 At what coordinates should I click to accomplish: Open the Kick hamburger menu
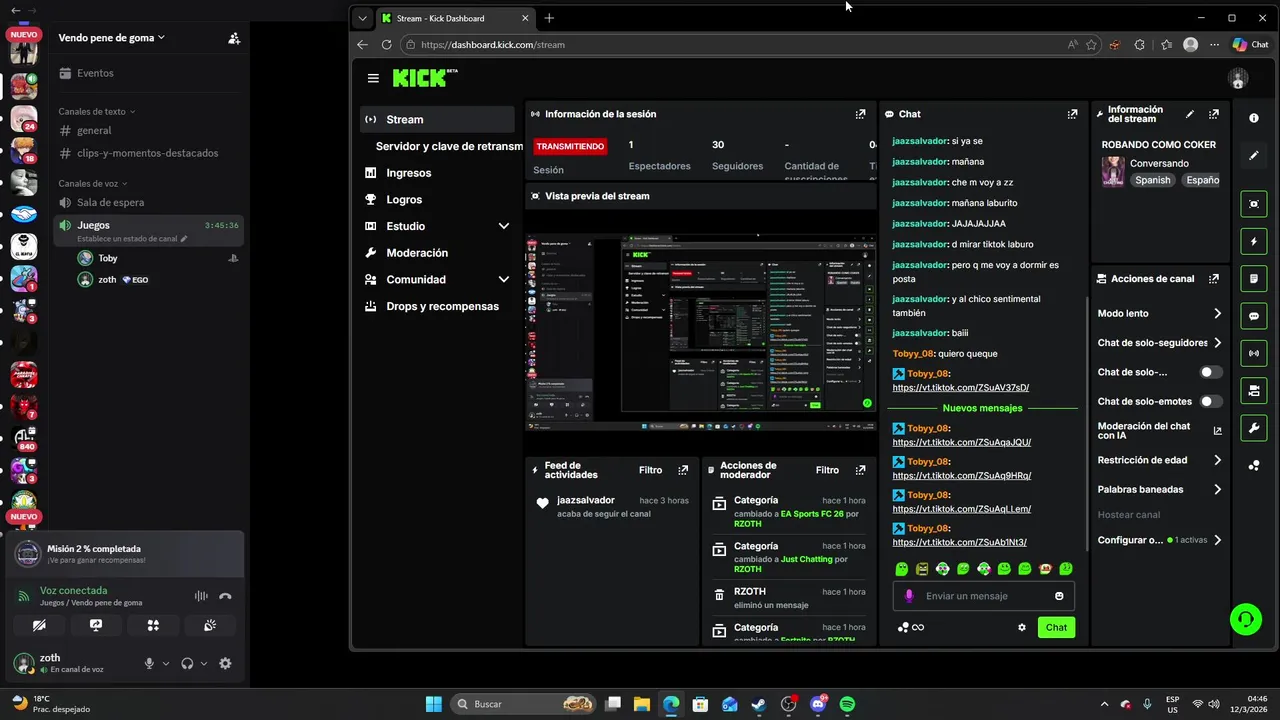pyautogui.click(x=373, y=78)
